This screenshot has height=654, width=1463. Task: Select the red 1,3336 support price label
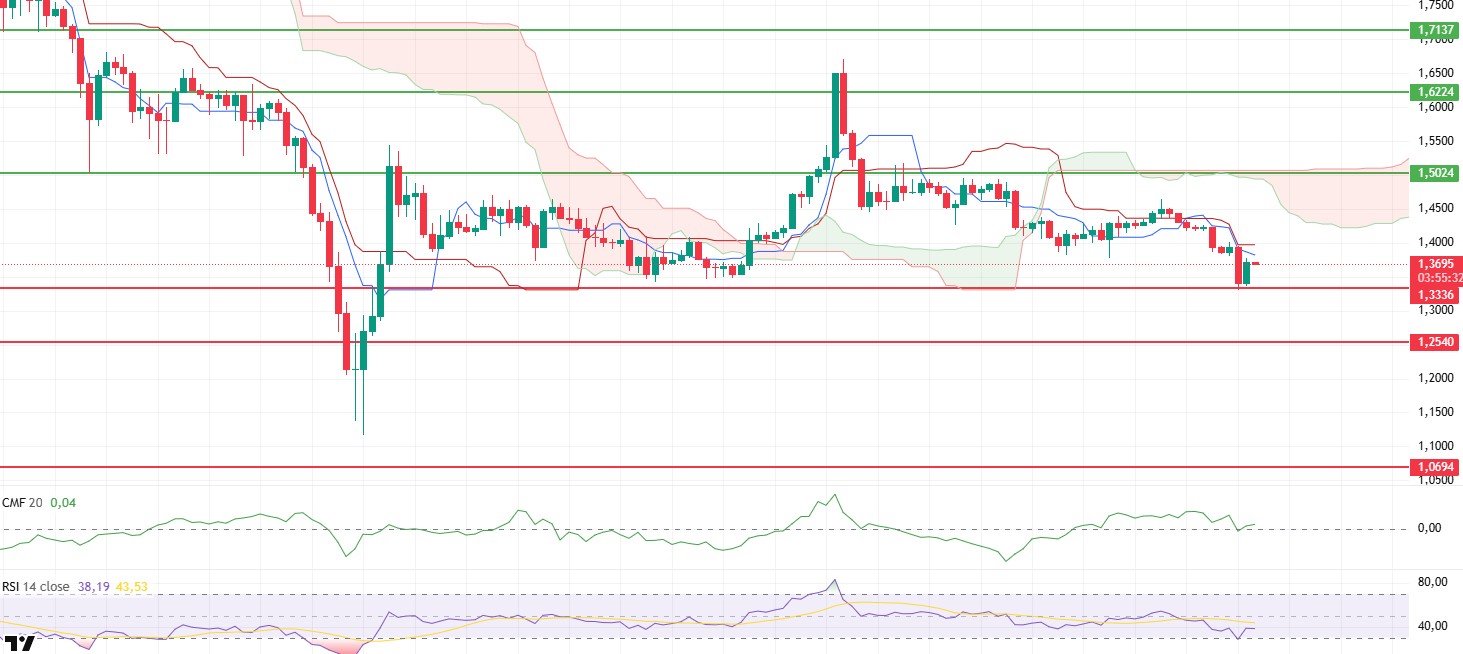pyautogui.click(x=1435, y=295)
